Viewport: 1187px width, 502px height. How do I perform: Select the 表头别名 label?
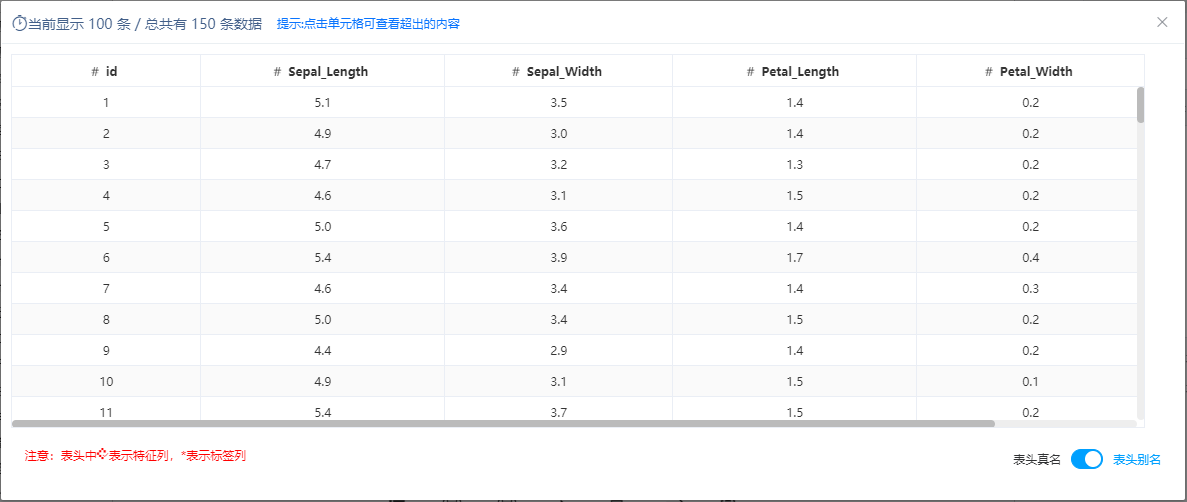point(1136,460)
